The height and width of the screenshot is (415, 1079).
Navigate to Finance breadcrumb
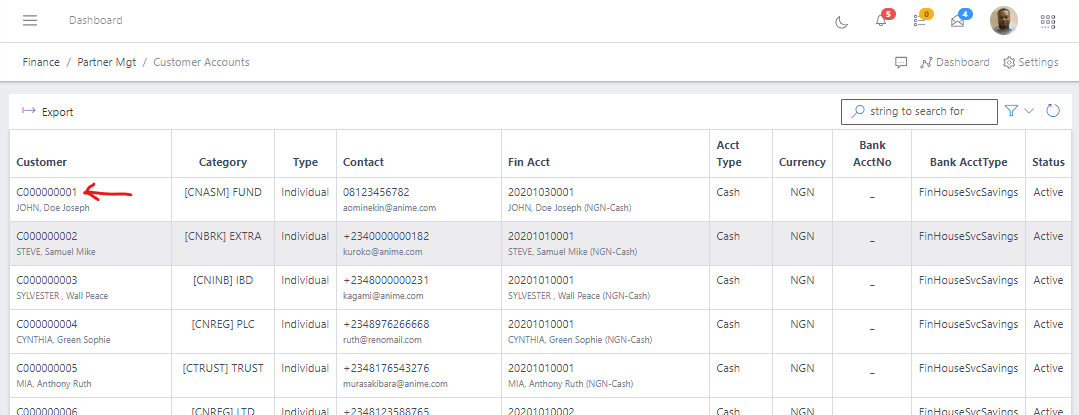[41, 62]
